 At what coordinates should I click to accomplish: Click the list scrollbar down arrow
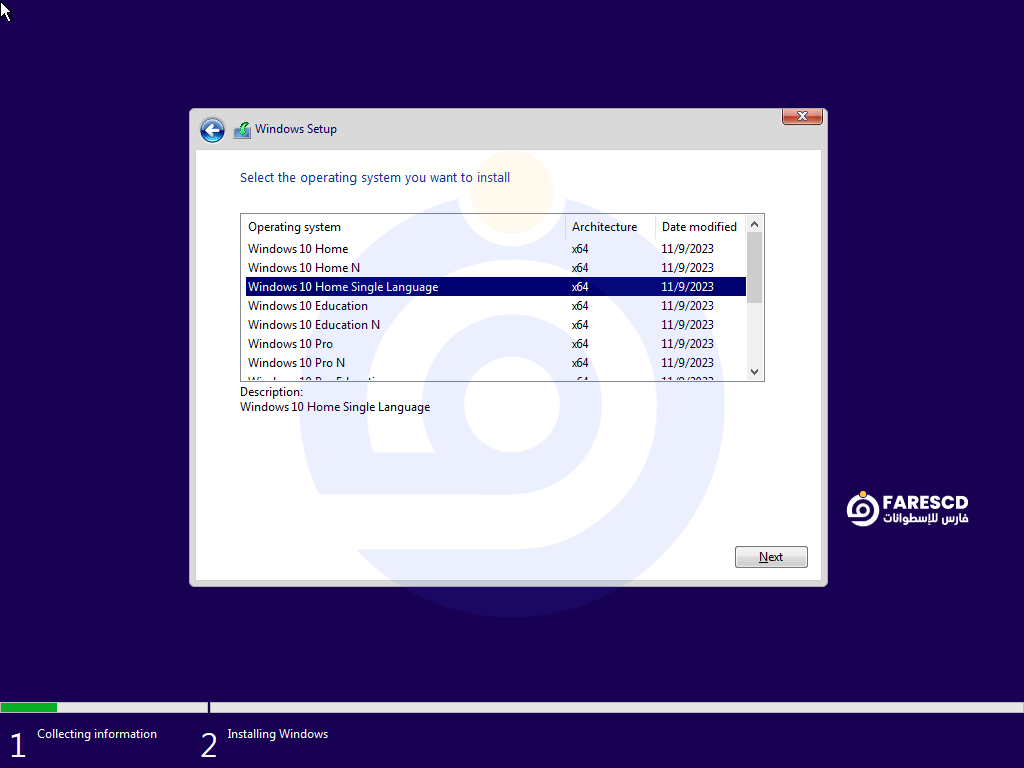tap(754, 372)
